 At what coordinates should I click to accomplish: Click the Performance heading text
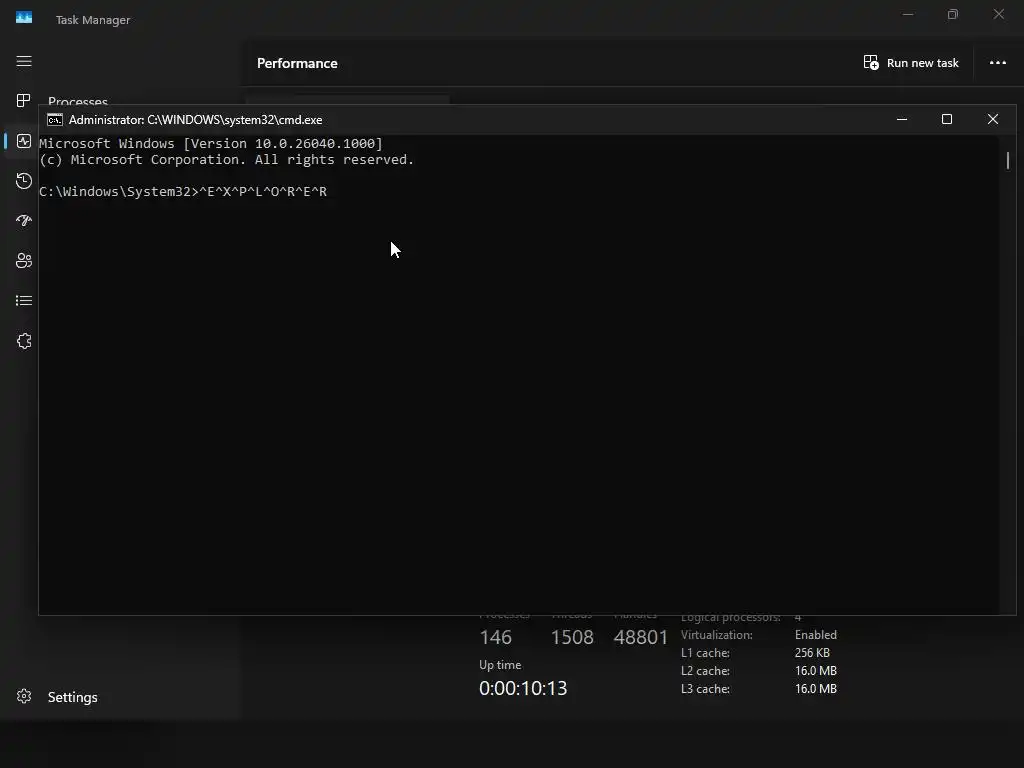click(297, 63)
